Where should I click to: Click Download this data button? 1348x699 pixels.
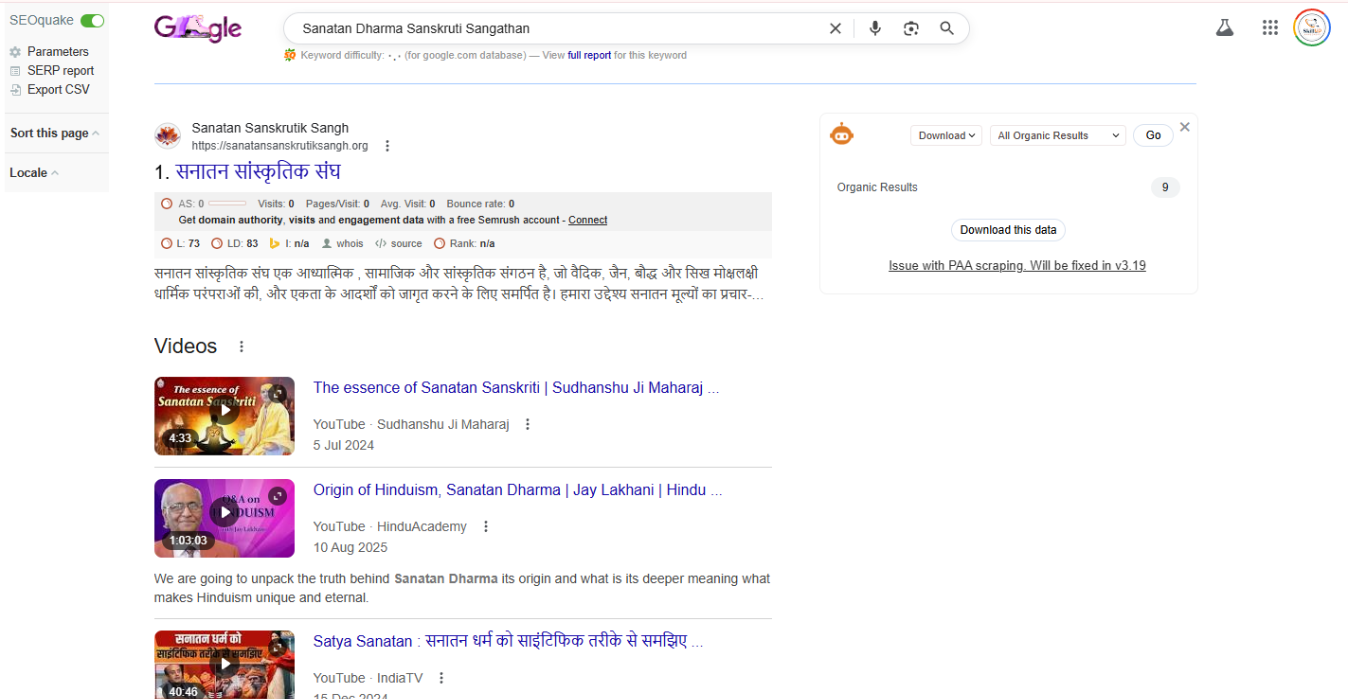pyautogui.click(x=1008, y=230)
